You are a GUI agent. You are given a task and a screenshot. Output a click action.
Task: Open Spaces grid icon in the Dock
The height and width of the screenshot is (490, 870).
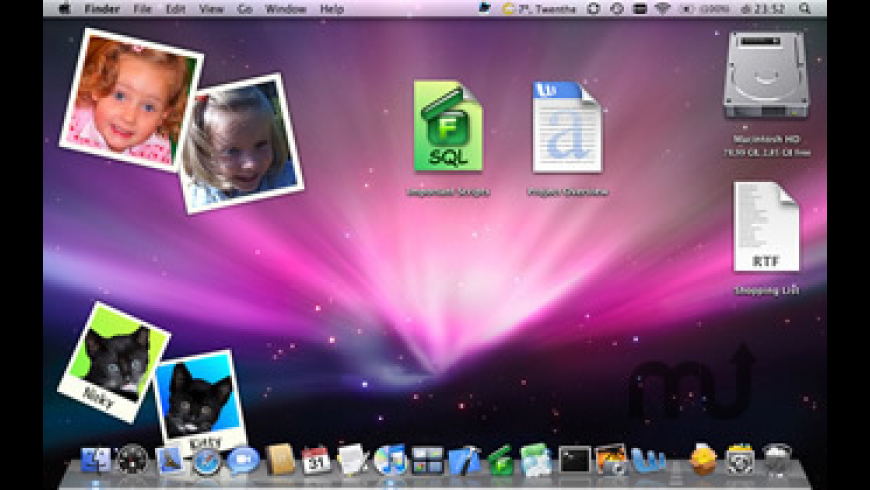(427, 460)
